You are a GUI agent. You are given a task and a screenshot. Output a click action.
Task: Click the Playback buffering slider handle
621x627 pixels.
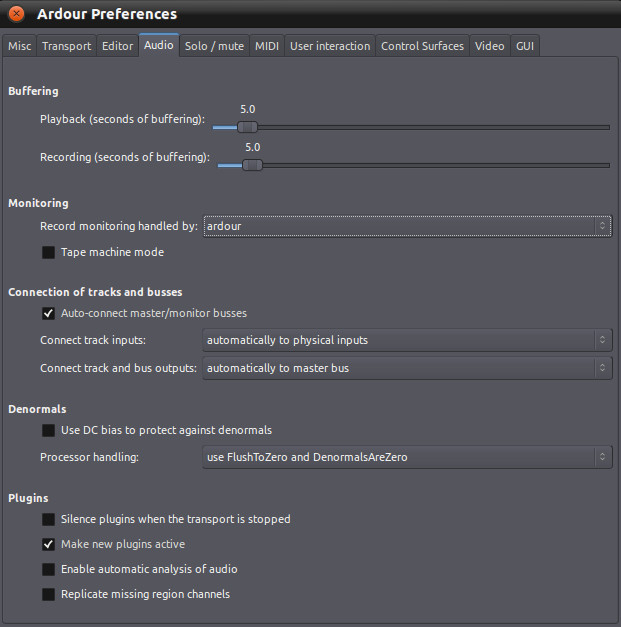click(x=248, y=127)
